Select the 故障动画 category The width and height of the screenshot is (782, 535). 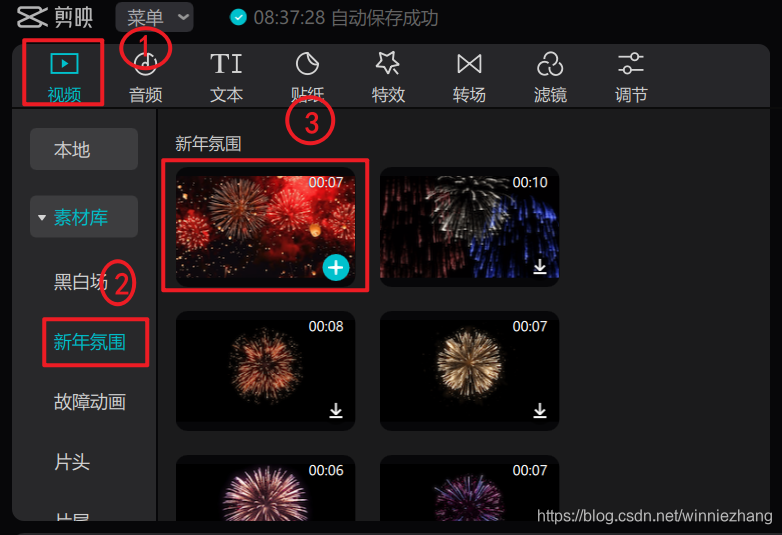tap(90, 402)
